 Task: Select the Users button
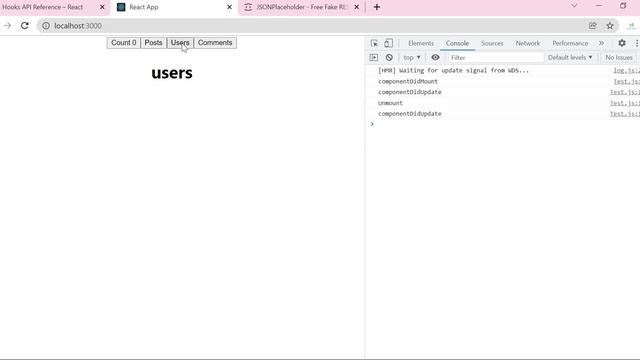coord(180,43)
